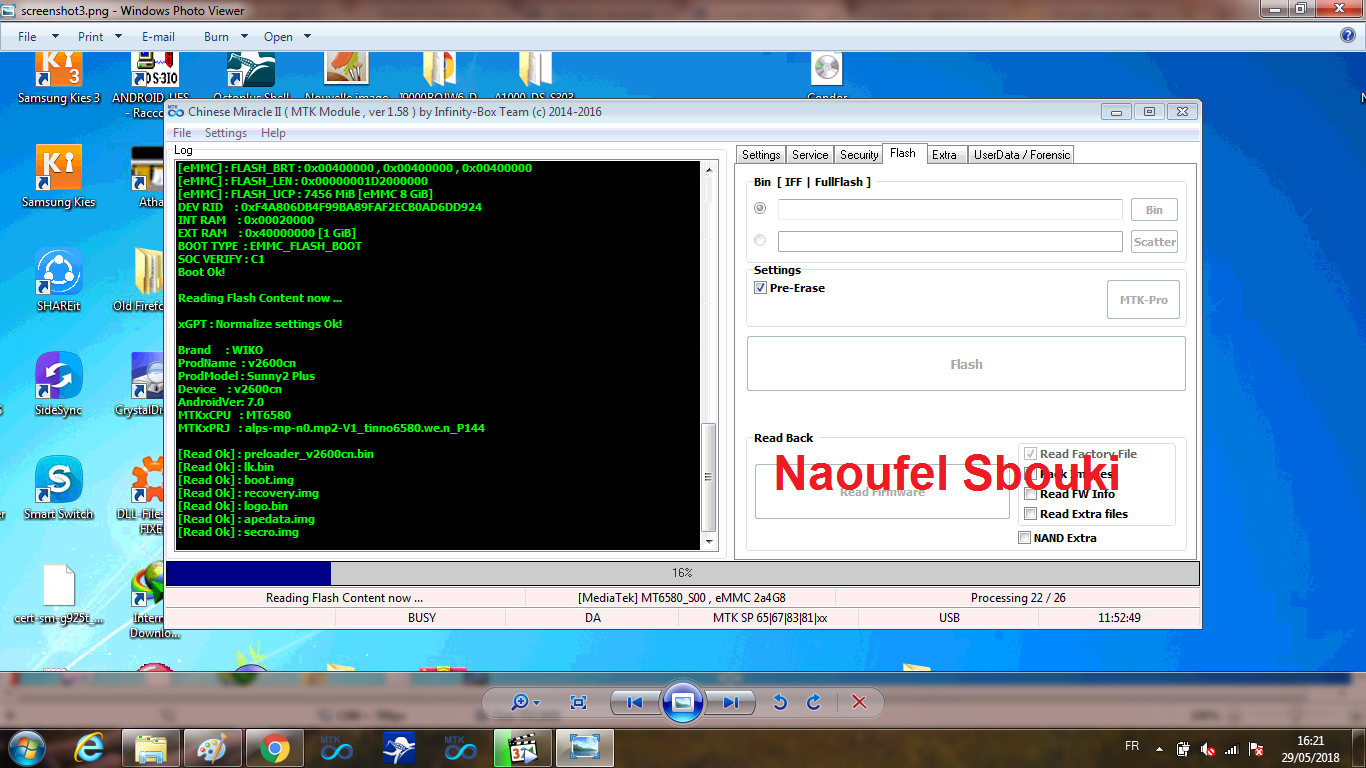
Task: Enable the Read Extra files checkbox
Action: point(1031,514)
